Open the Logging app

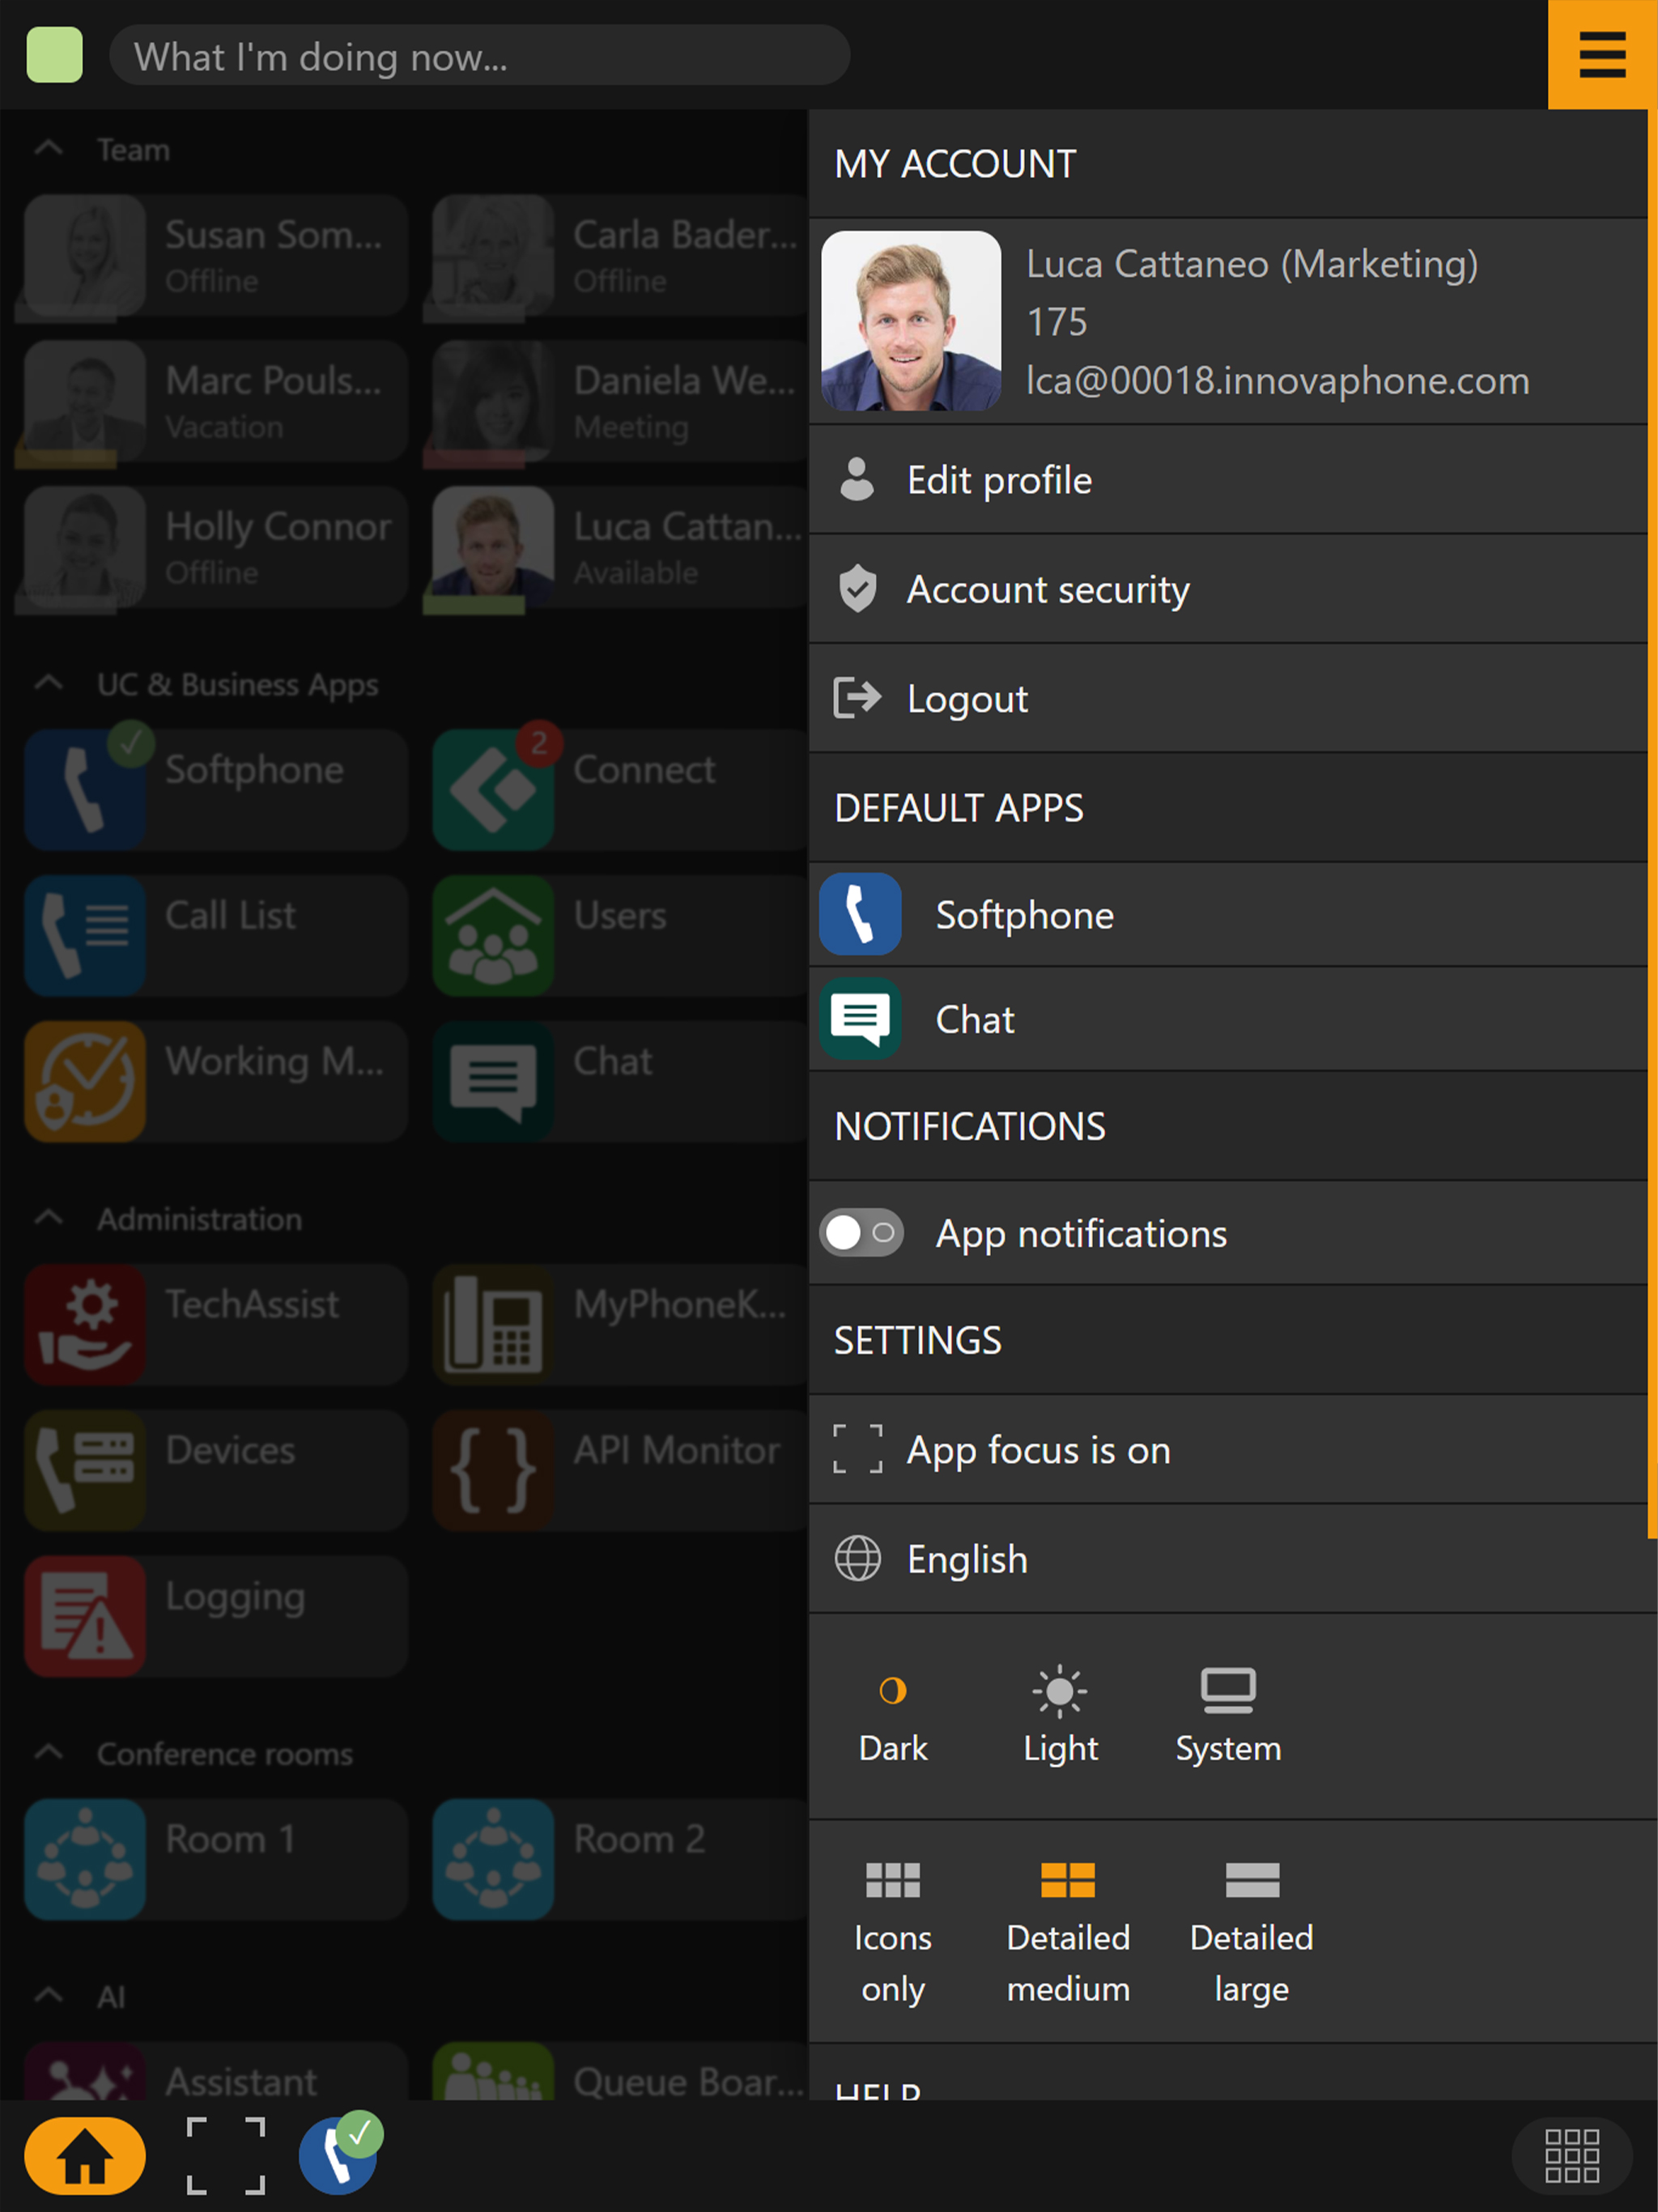216,1616
